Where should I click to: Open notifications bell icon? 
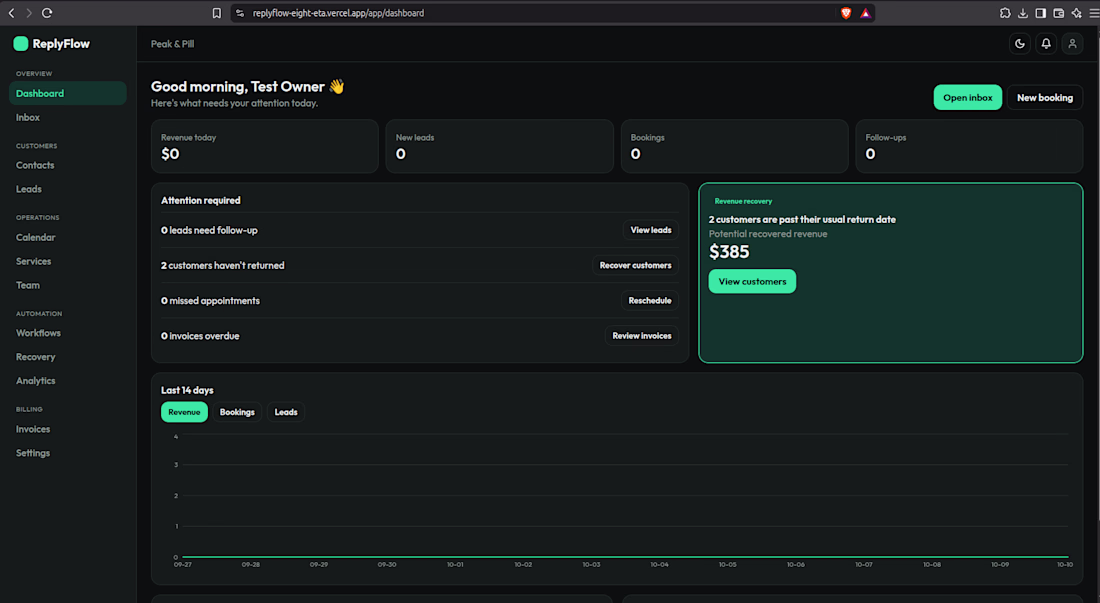tap(1046, 43)
